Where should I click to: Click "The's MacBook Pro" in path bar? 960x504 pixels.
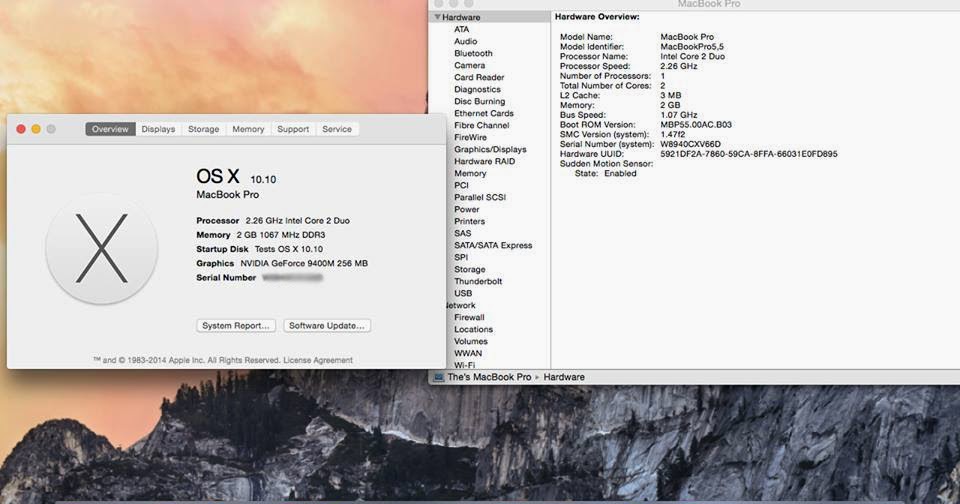click(489, 377)
